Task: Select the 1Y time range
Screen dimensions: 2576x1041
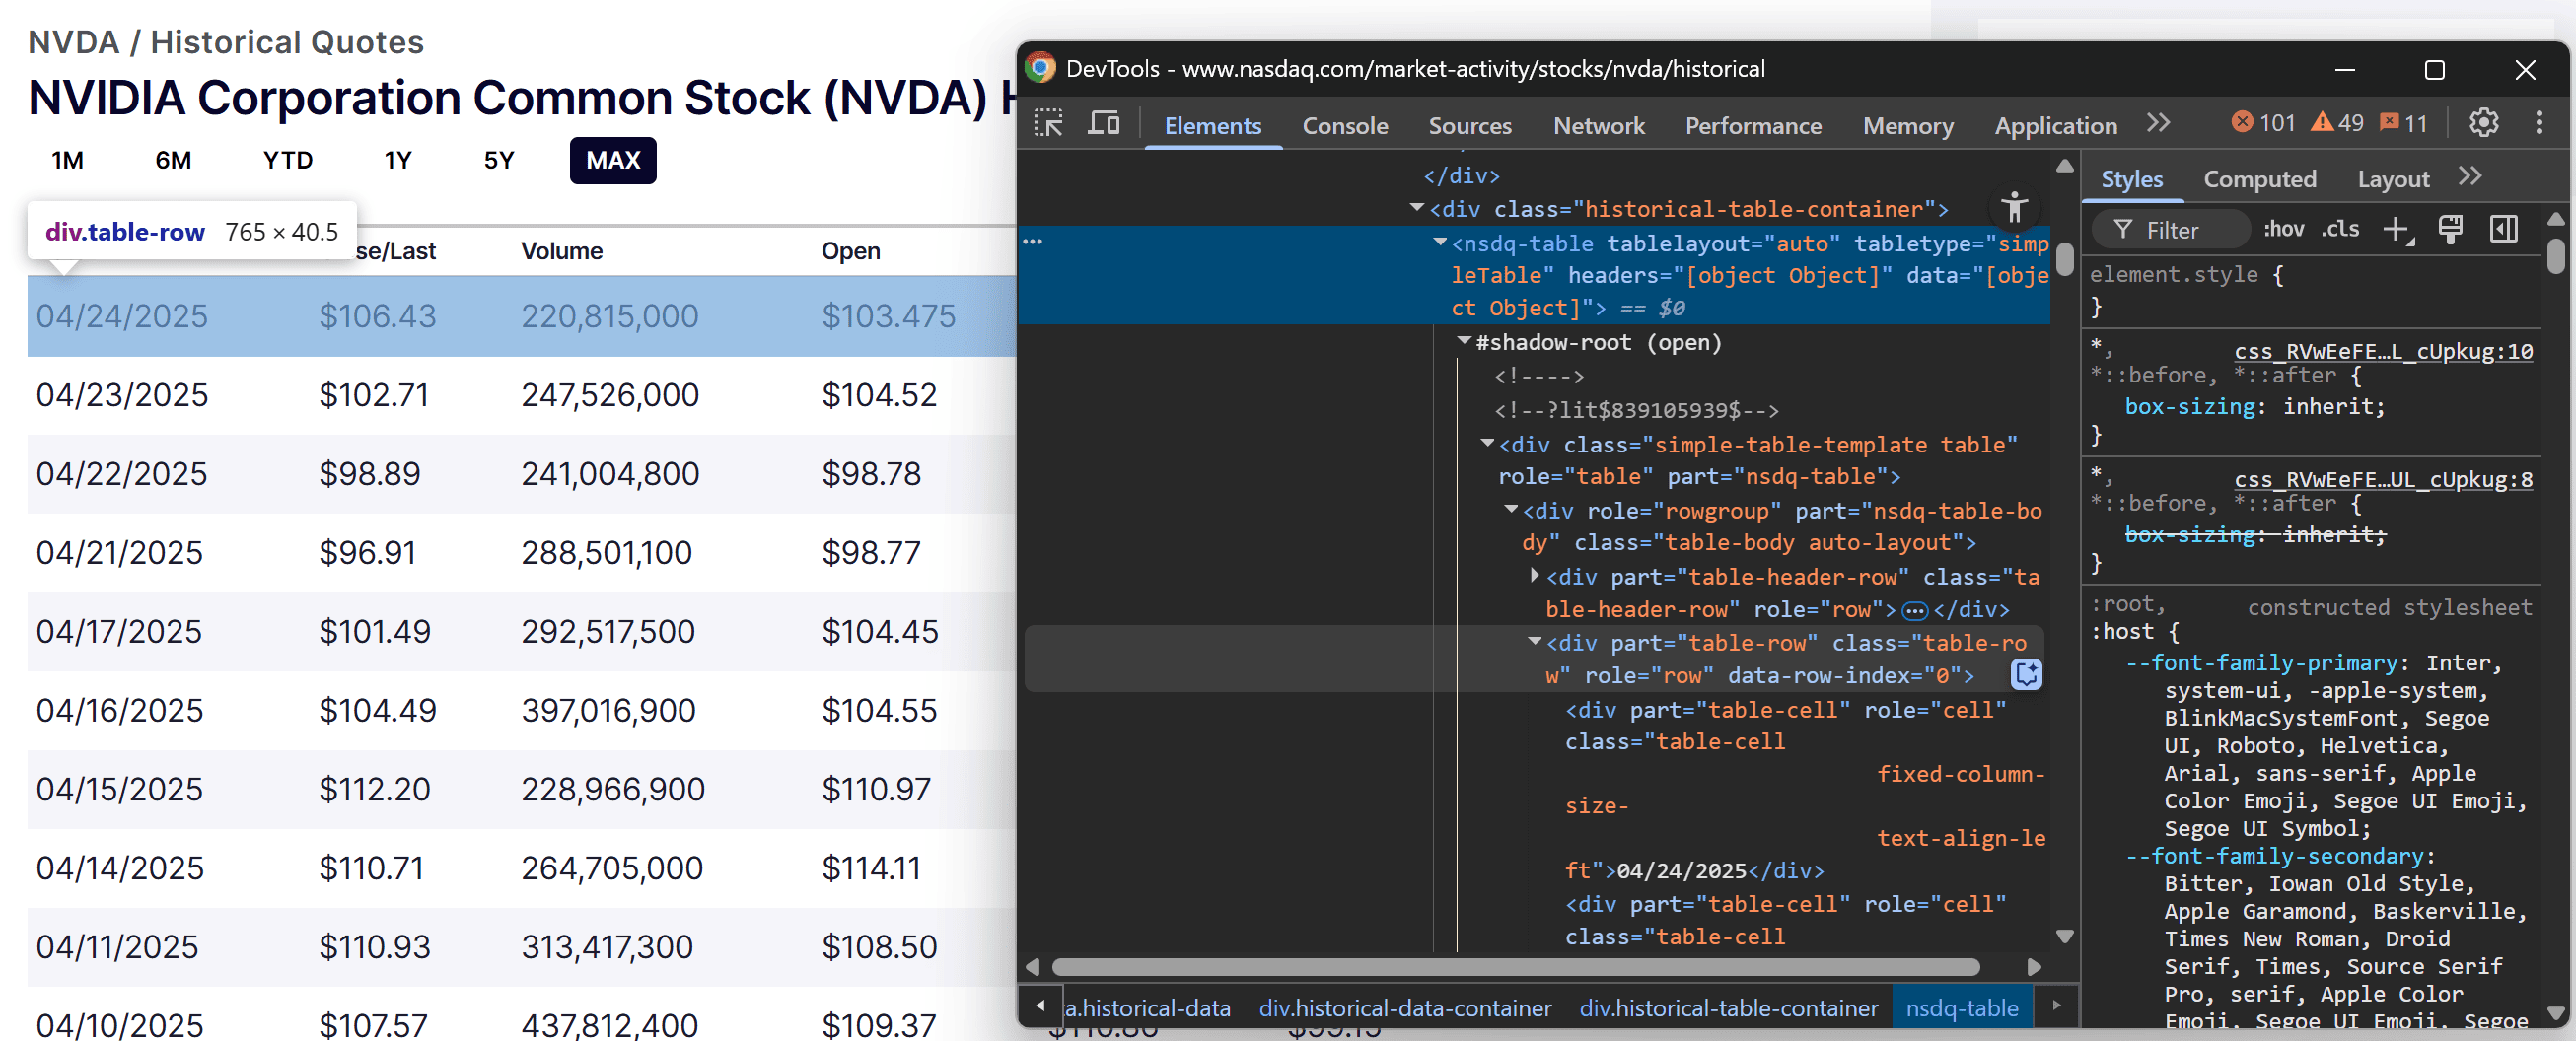Action: pyautogui.click(x=398, y=160)
